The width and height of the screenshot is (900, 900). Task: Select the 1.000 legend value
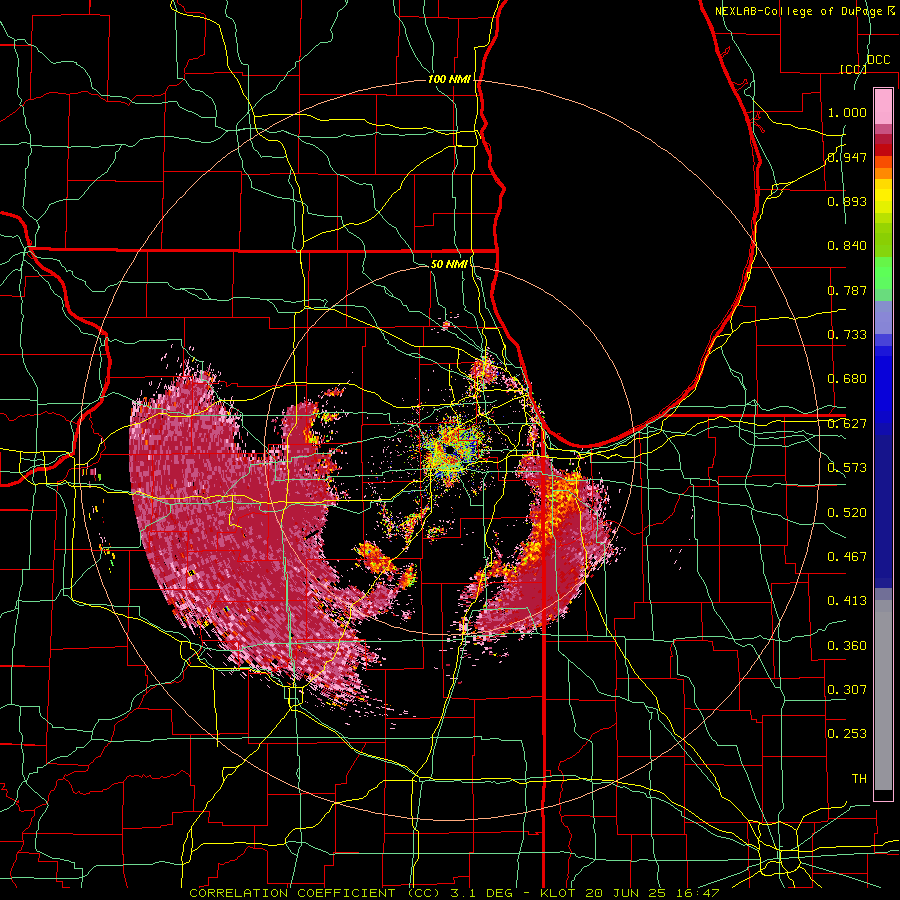(847, 112)
